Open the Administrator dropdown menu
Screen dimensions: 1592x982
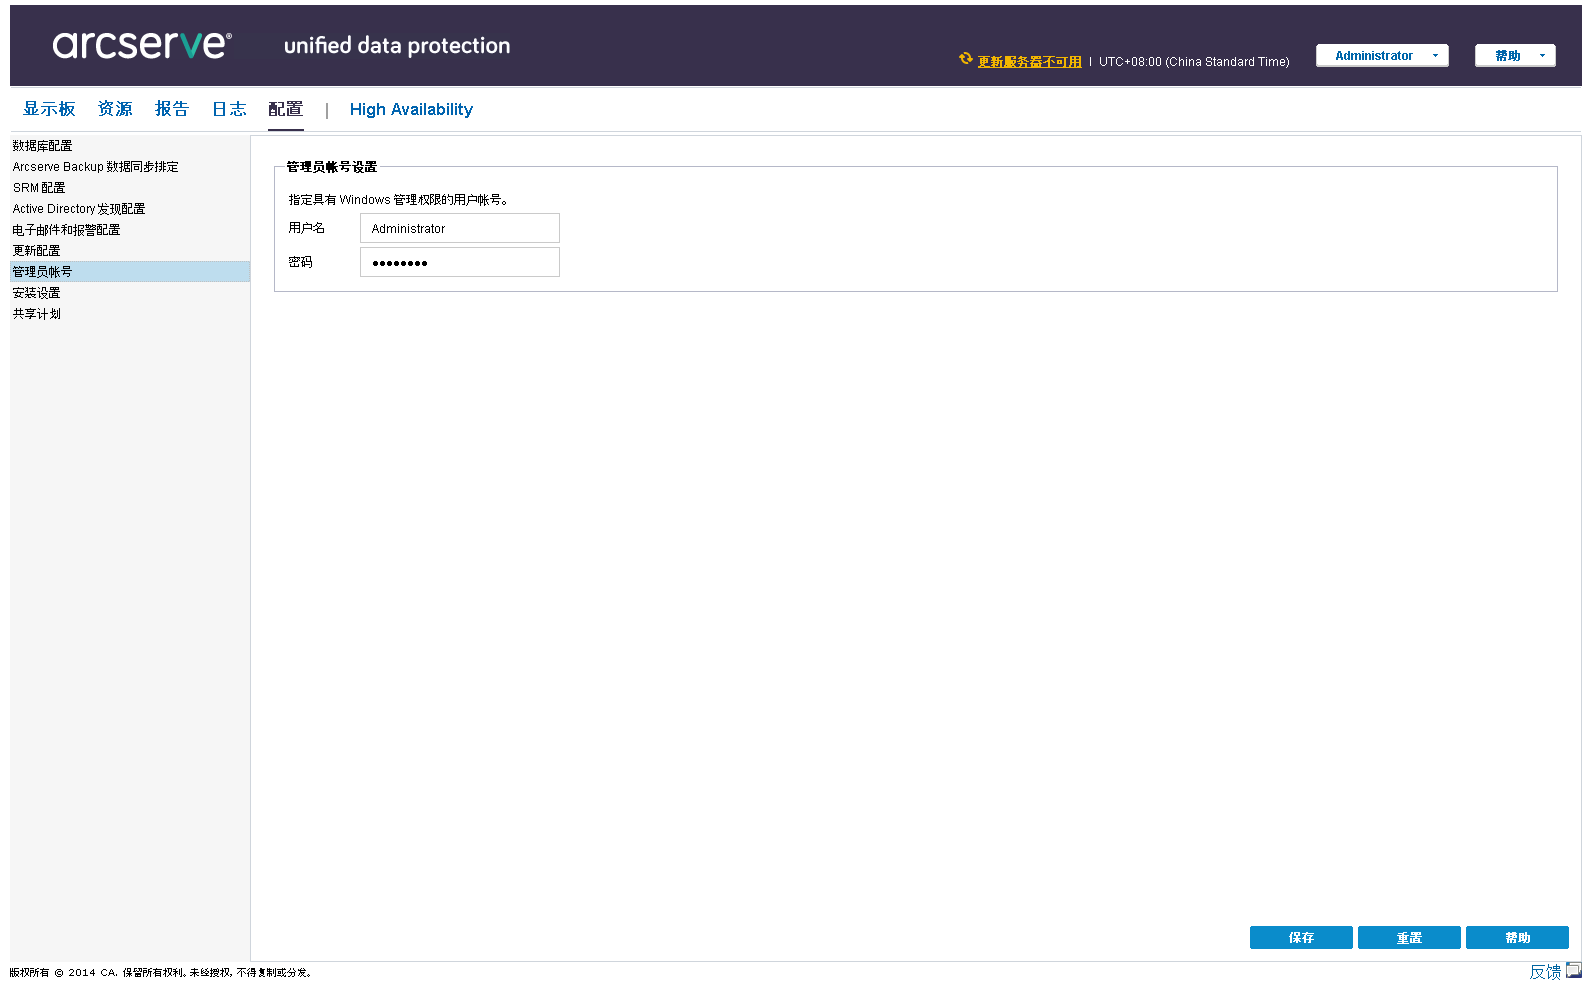[x=1381, y=56]
